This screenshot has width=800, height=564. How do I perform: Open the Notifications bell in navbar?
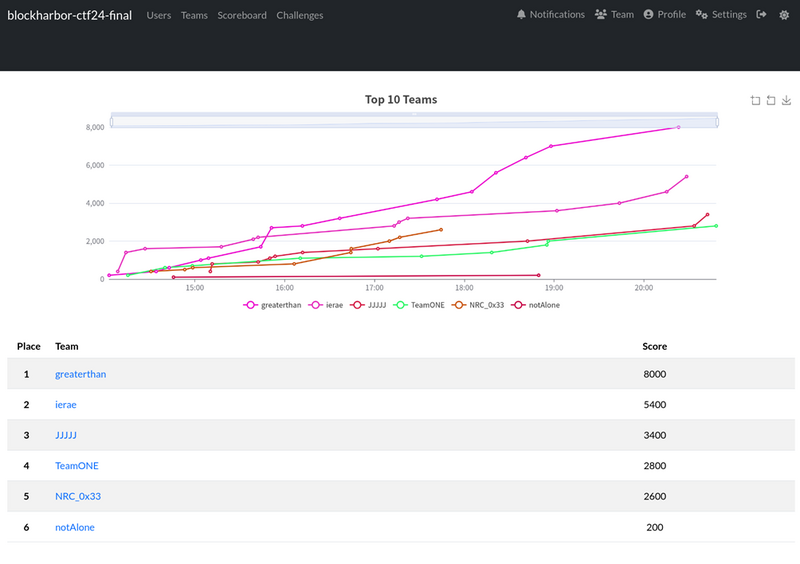(x=551, y=15)
